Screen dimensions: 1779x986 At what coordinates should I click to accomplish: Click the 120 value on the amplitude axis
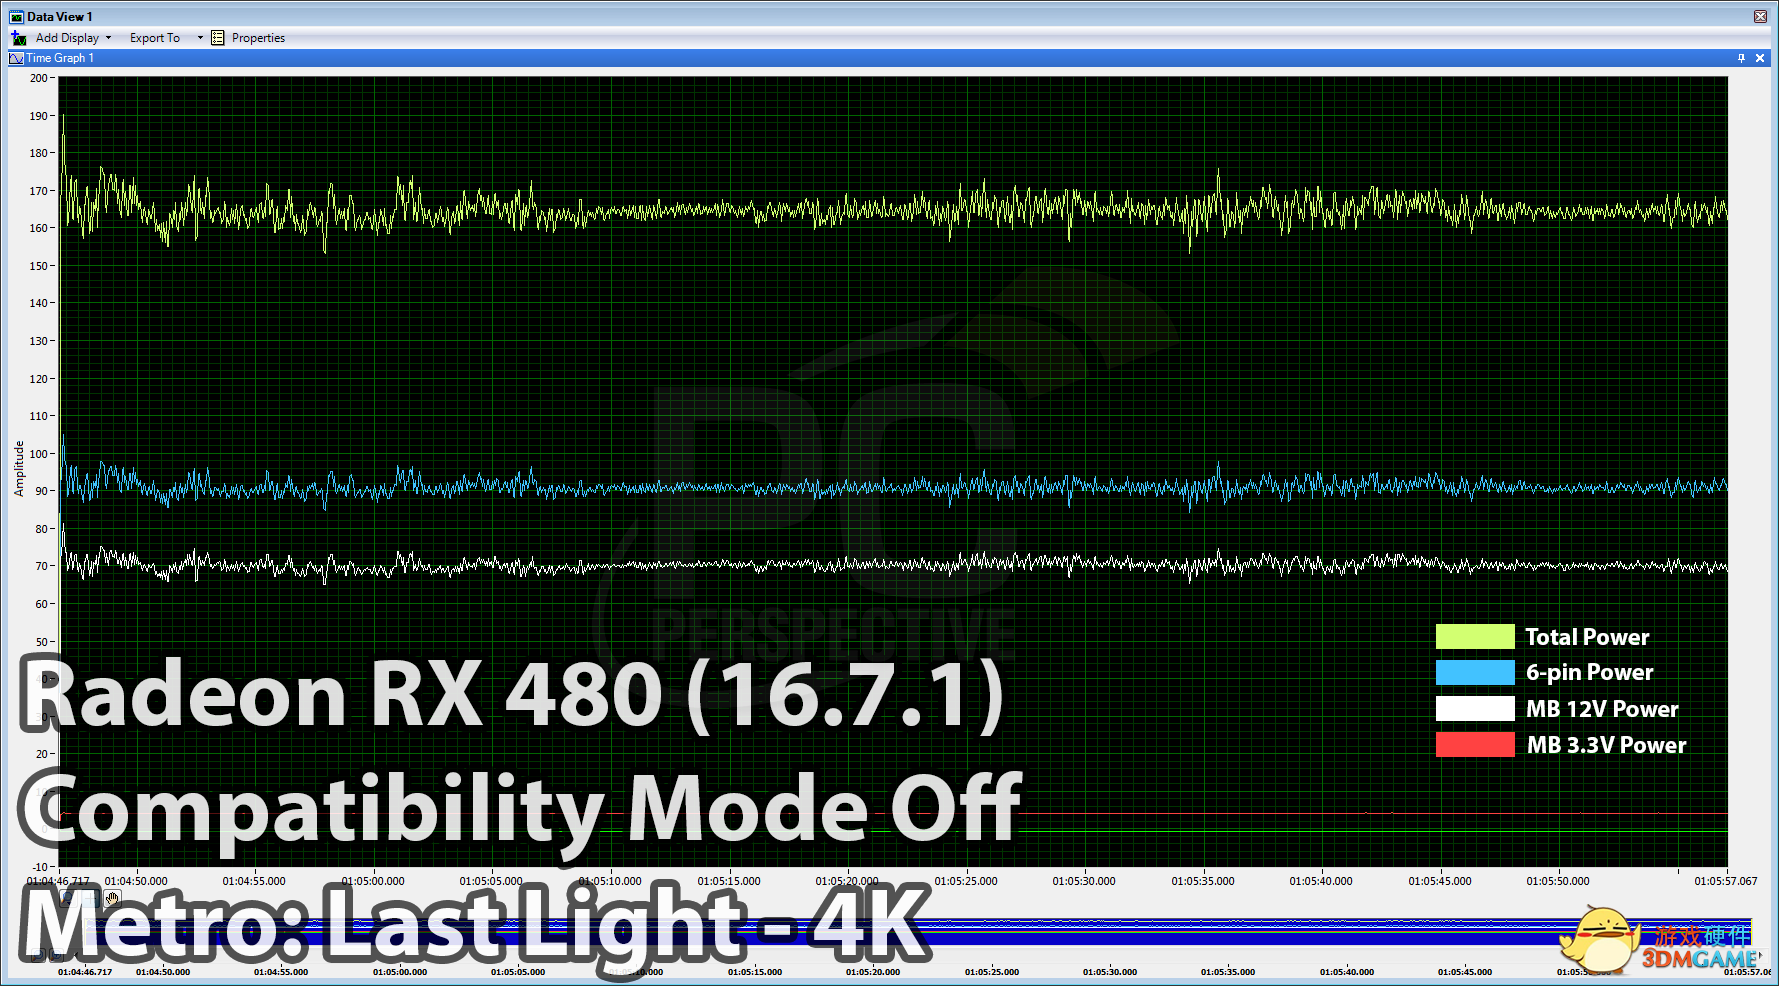38,379
